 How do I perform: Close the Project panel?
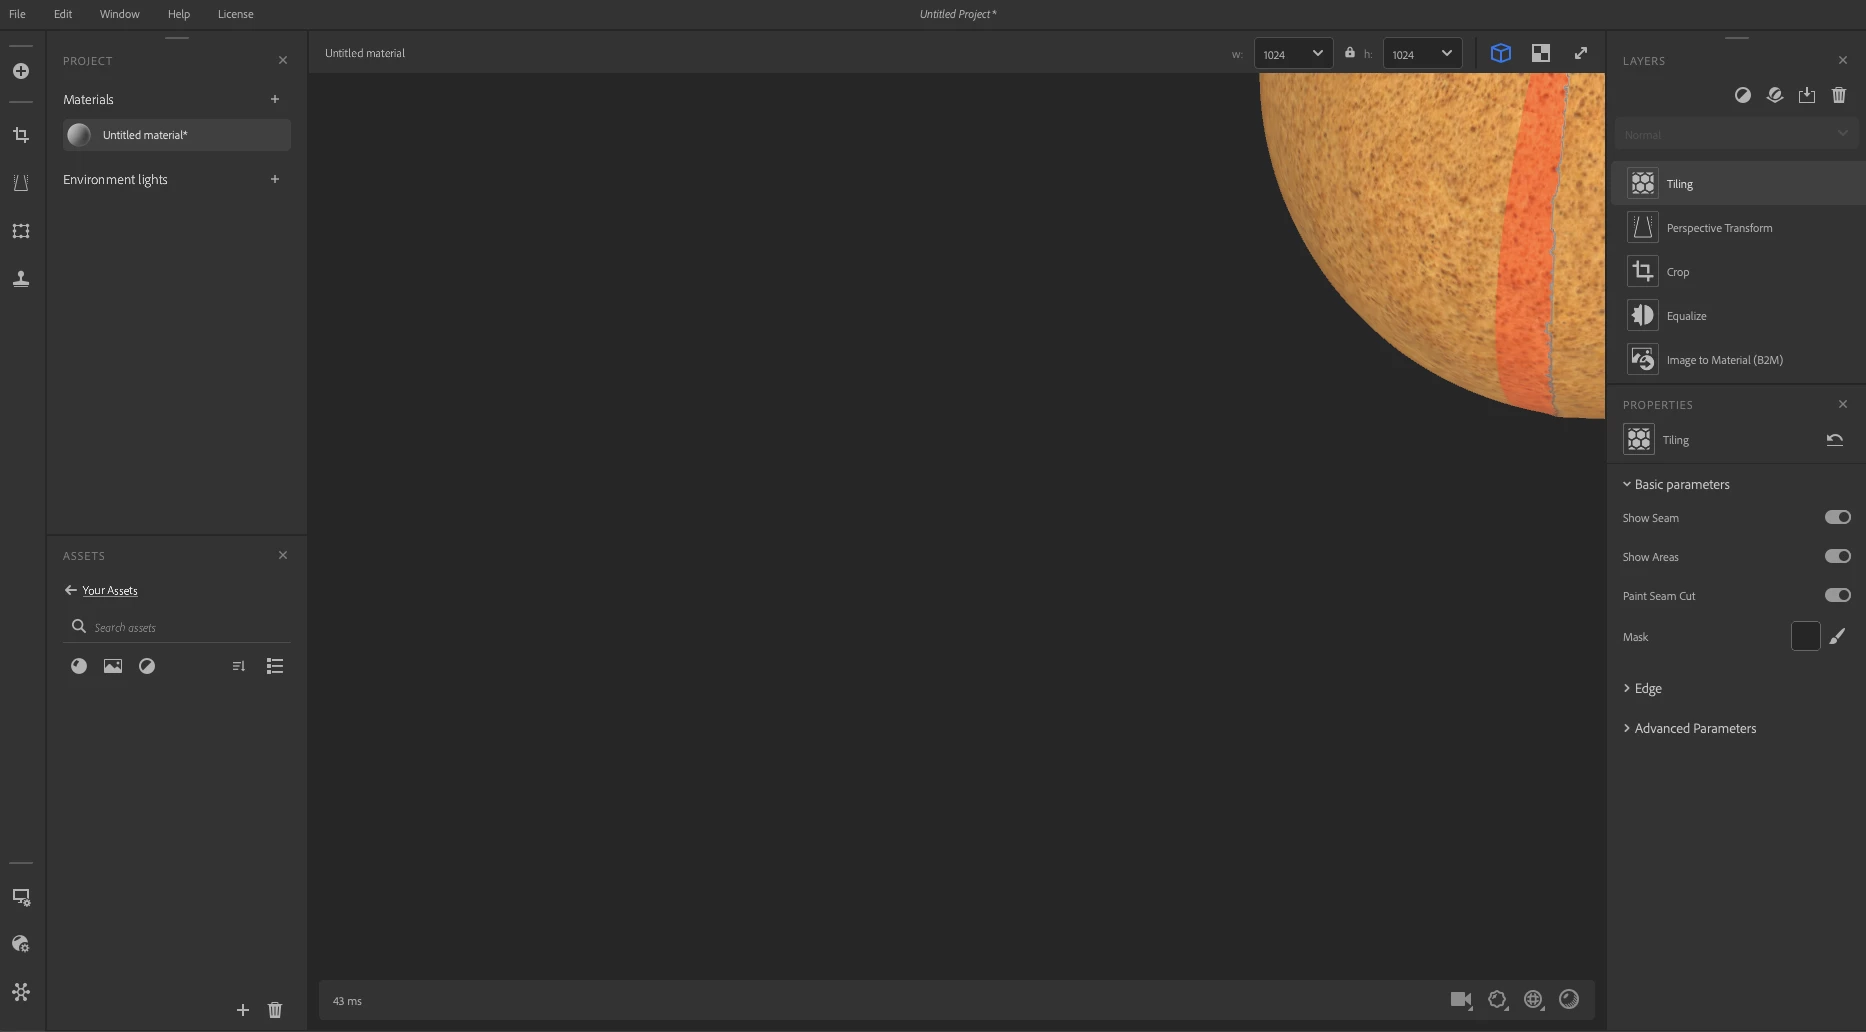coord(283,60)
